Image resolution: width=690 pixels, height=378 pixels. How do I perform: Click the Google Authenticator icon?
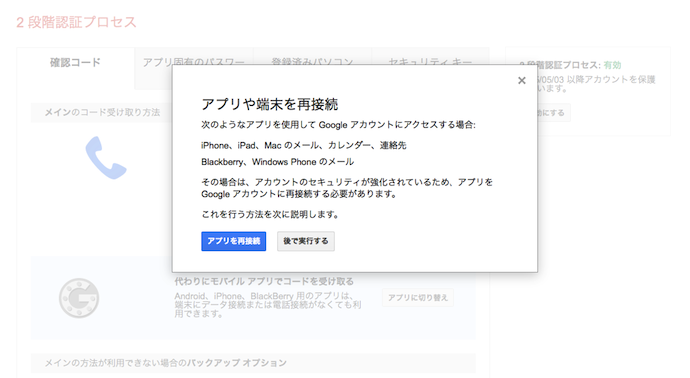79,298
